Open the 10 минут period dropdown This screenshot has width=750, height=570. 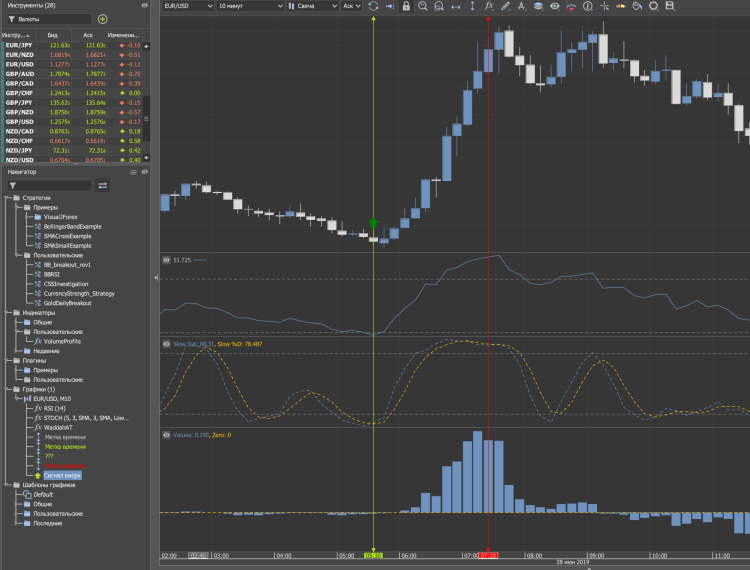click(250, 6)
